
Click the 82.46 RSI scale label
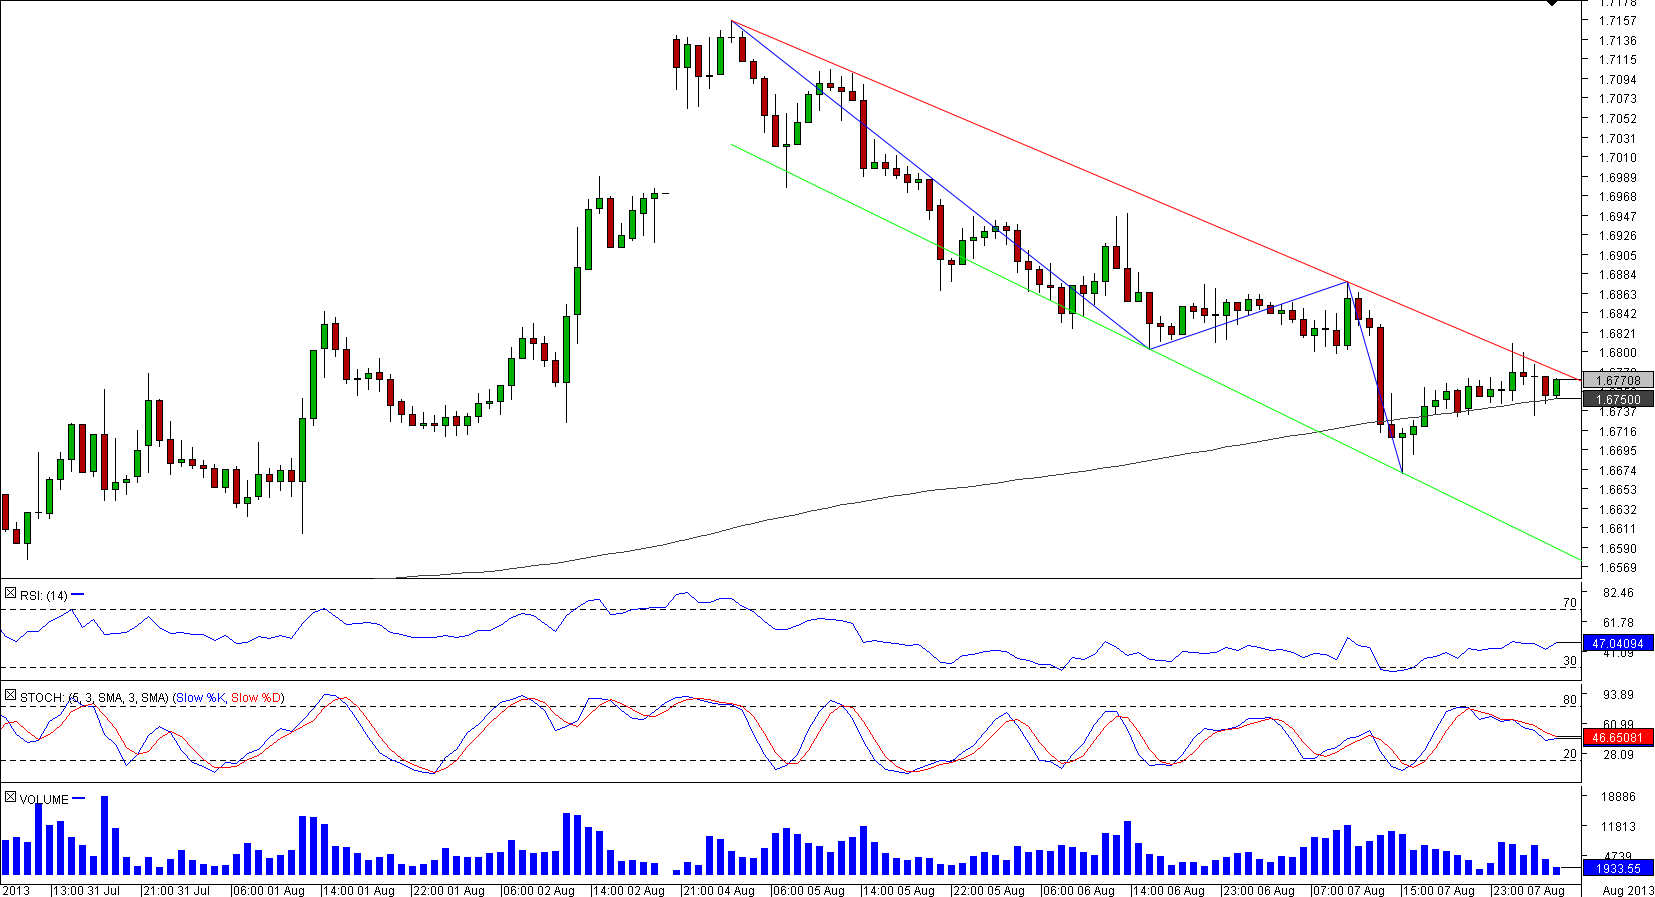tap(1618, 593)
